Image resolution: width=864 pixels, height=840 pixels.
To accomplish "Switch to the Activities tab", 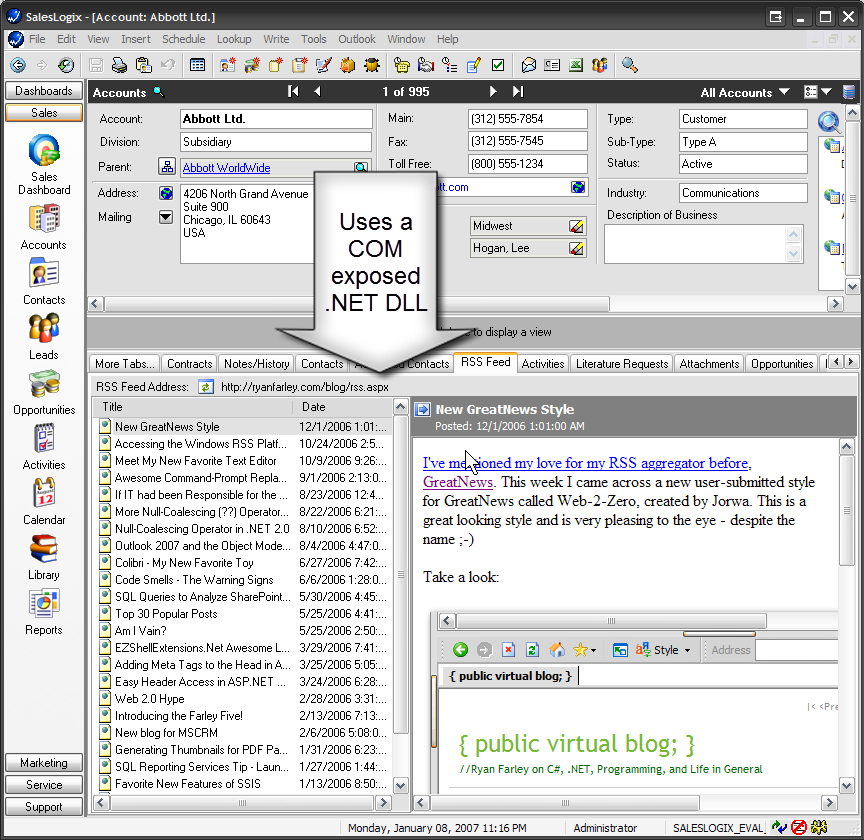I will coord(543,364).
